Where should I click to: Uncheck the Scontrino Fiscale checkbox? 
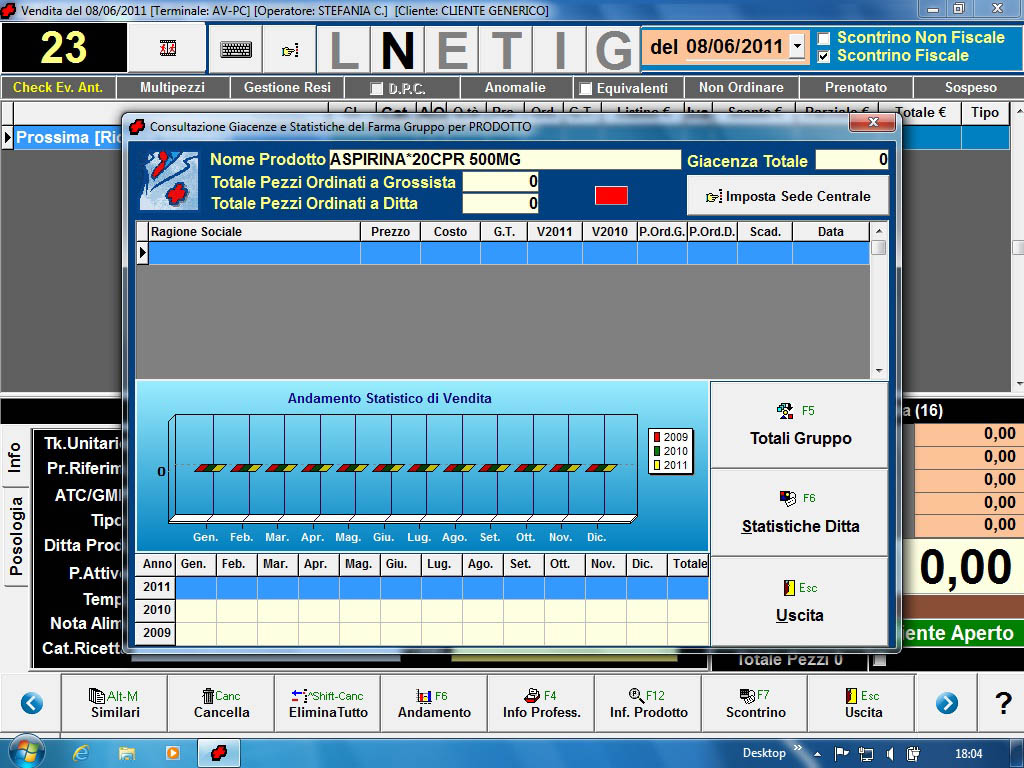pyautogui.click(x=824, y=57)
